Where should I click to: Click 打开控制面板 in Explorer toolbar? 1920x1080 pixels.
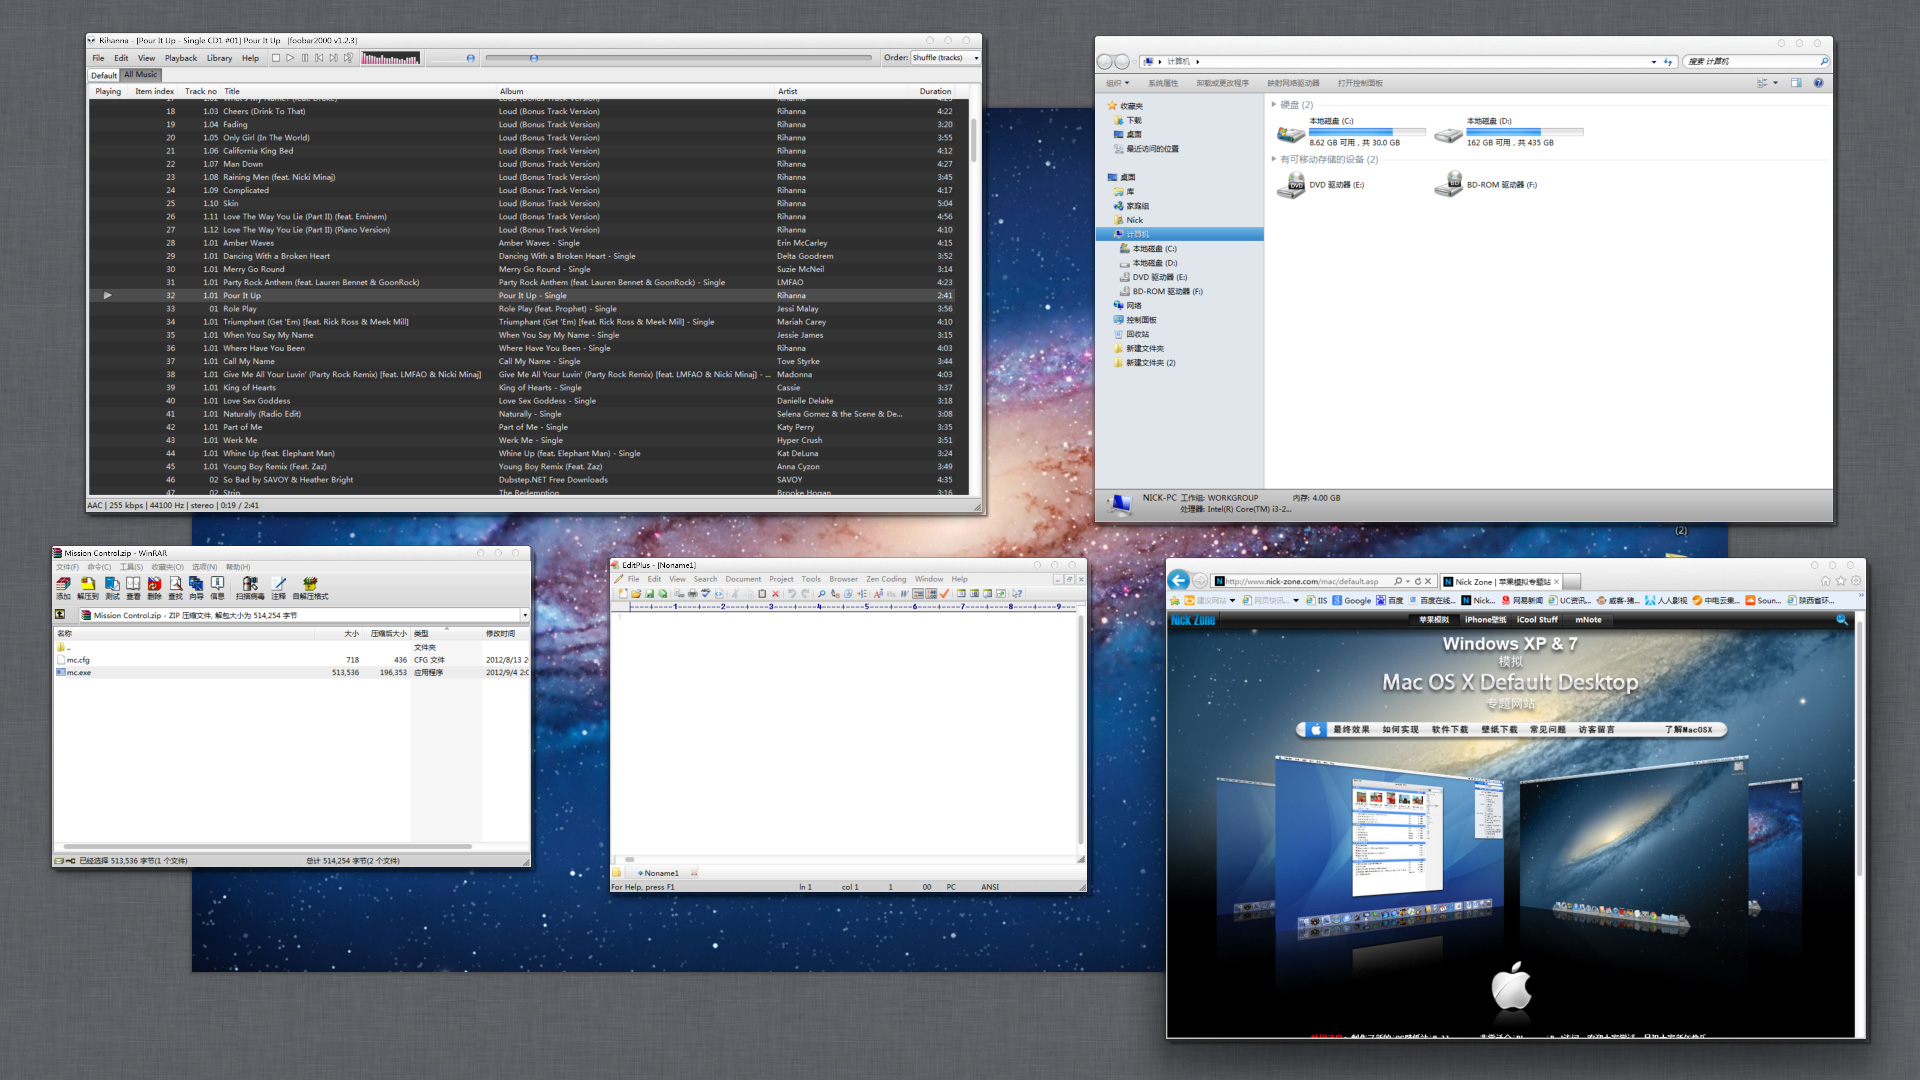pyautogui.click(x=1360, y=83)
